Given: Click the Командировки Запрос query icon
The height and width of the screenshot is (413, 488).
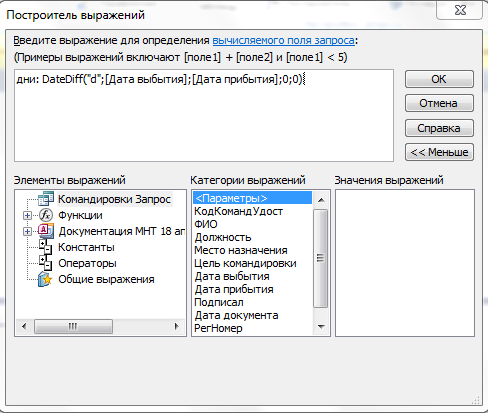Looking at the screenshot, I should [46, 199].
